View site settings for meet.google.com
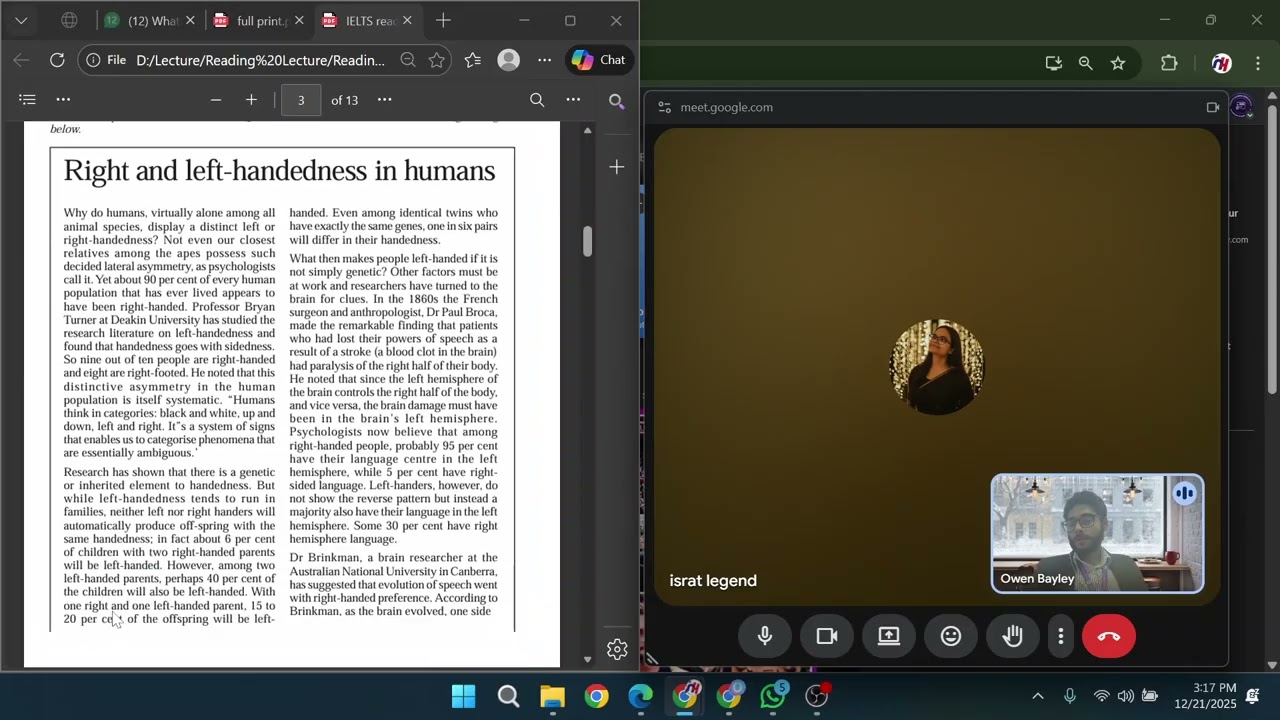Image resolution: width=1280 pixels, height=720 pixels. pyautogui.click(x=664, y=107)
